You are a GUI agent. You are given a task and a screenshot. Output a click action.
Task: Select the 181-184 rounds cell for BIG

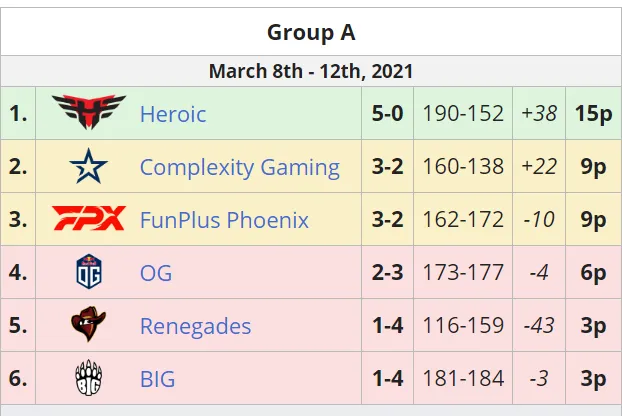[463, 378]
